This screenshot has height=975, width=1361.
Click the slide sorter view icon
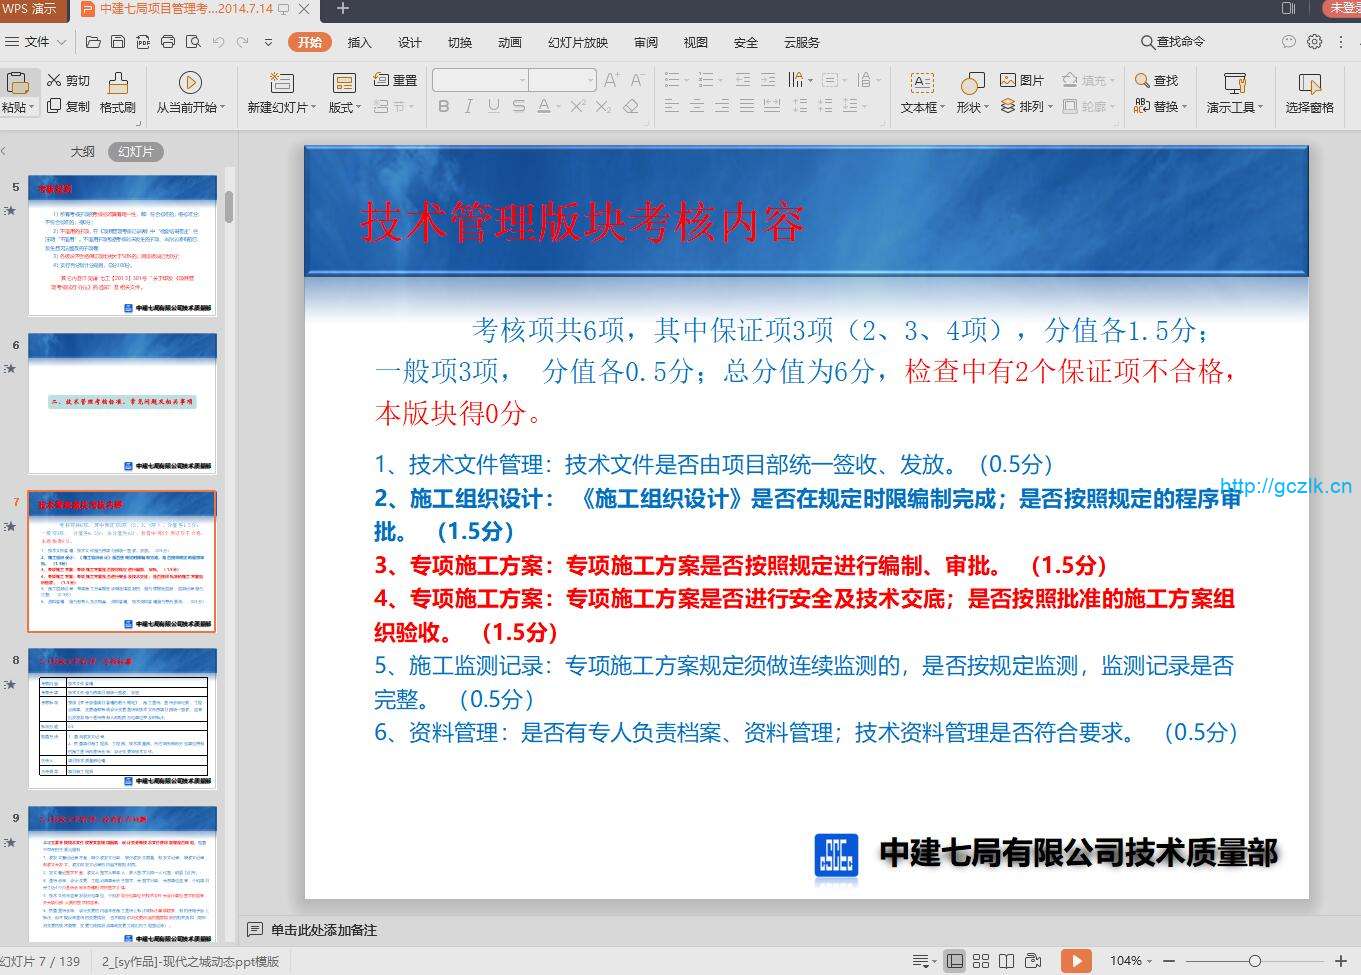(x=981, y=959)
